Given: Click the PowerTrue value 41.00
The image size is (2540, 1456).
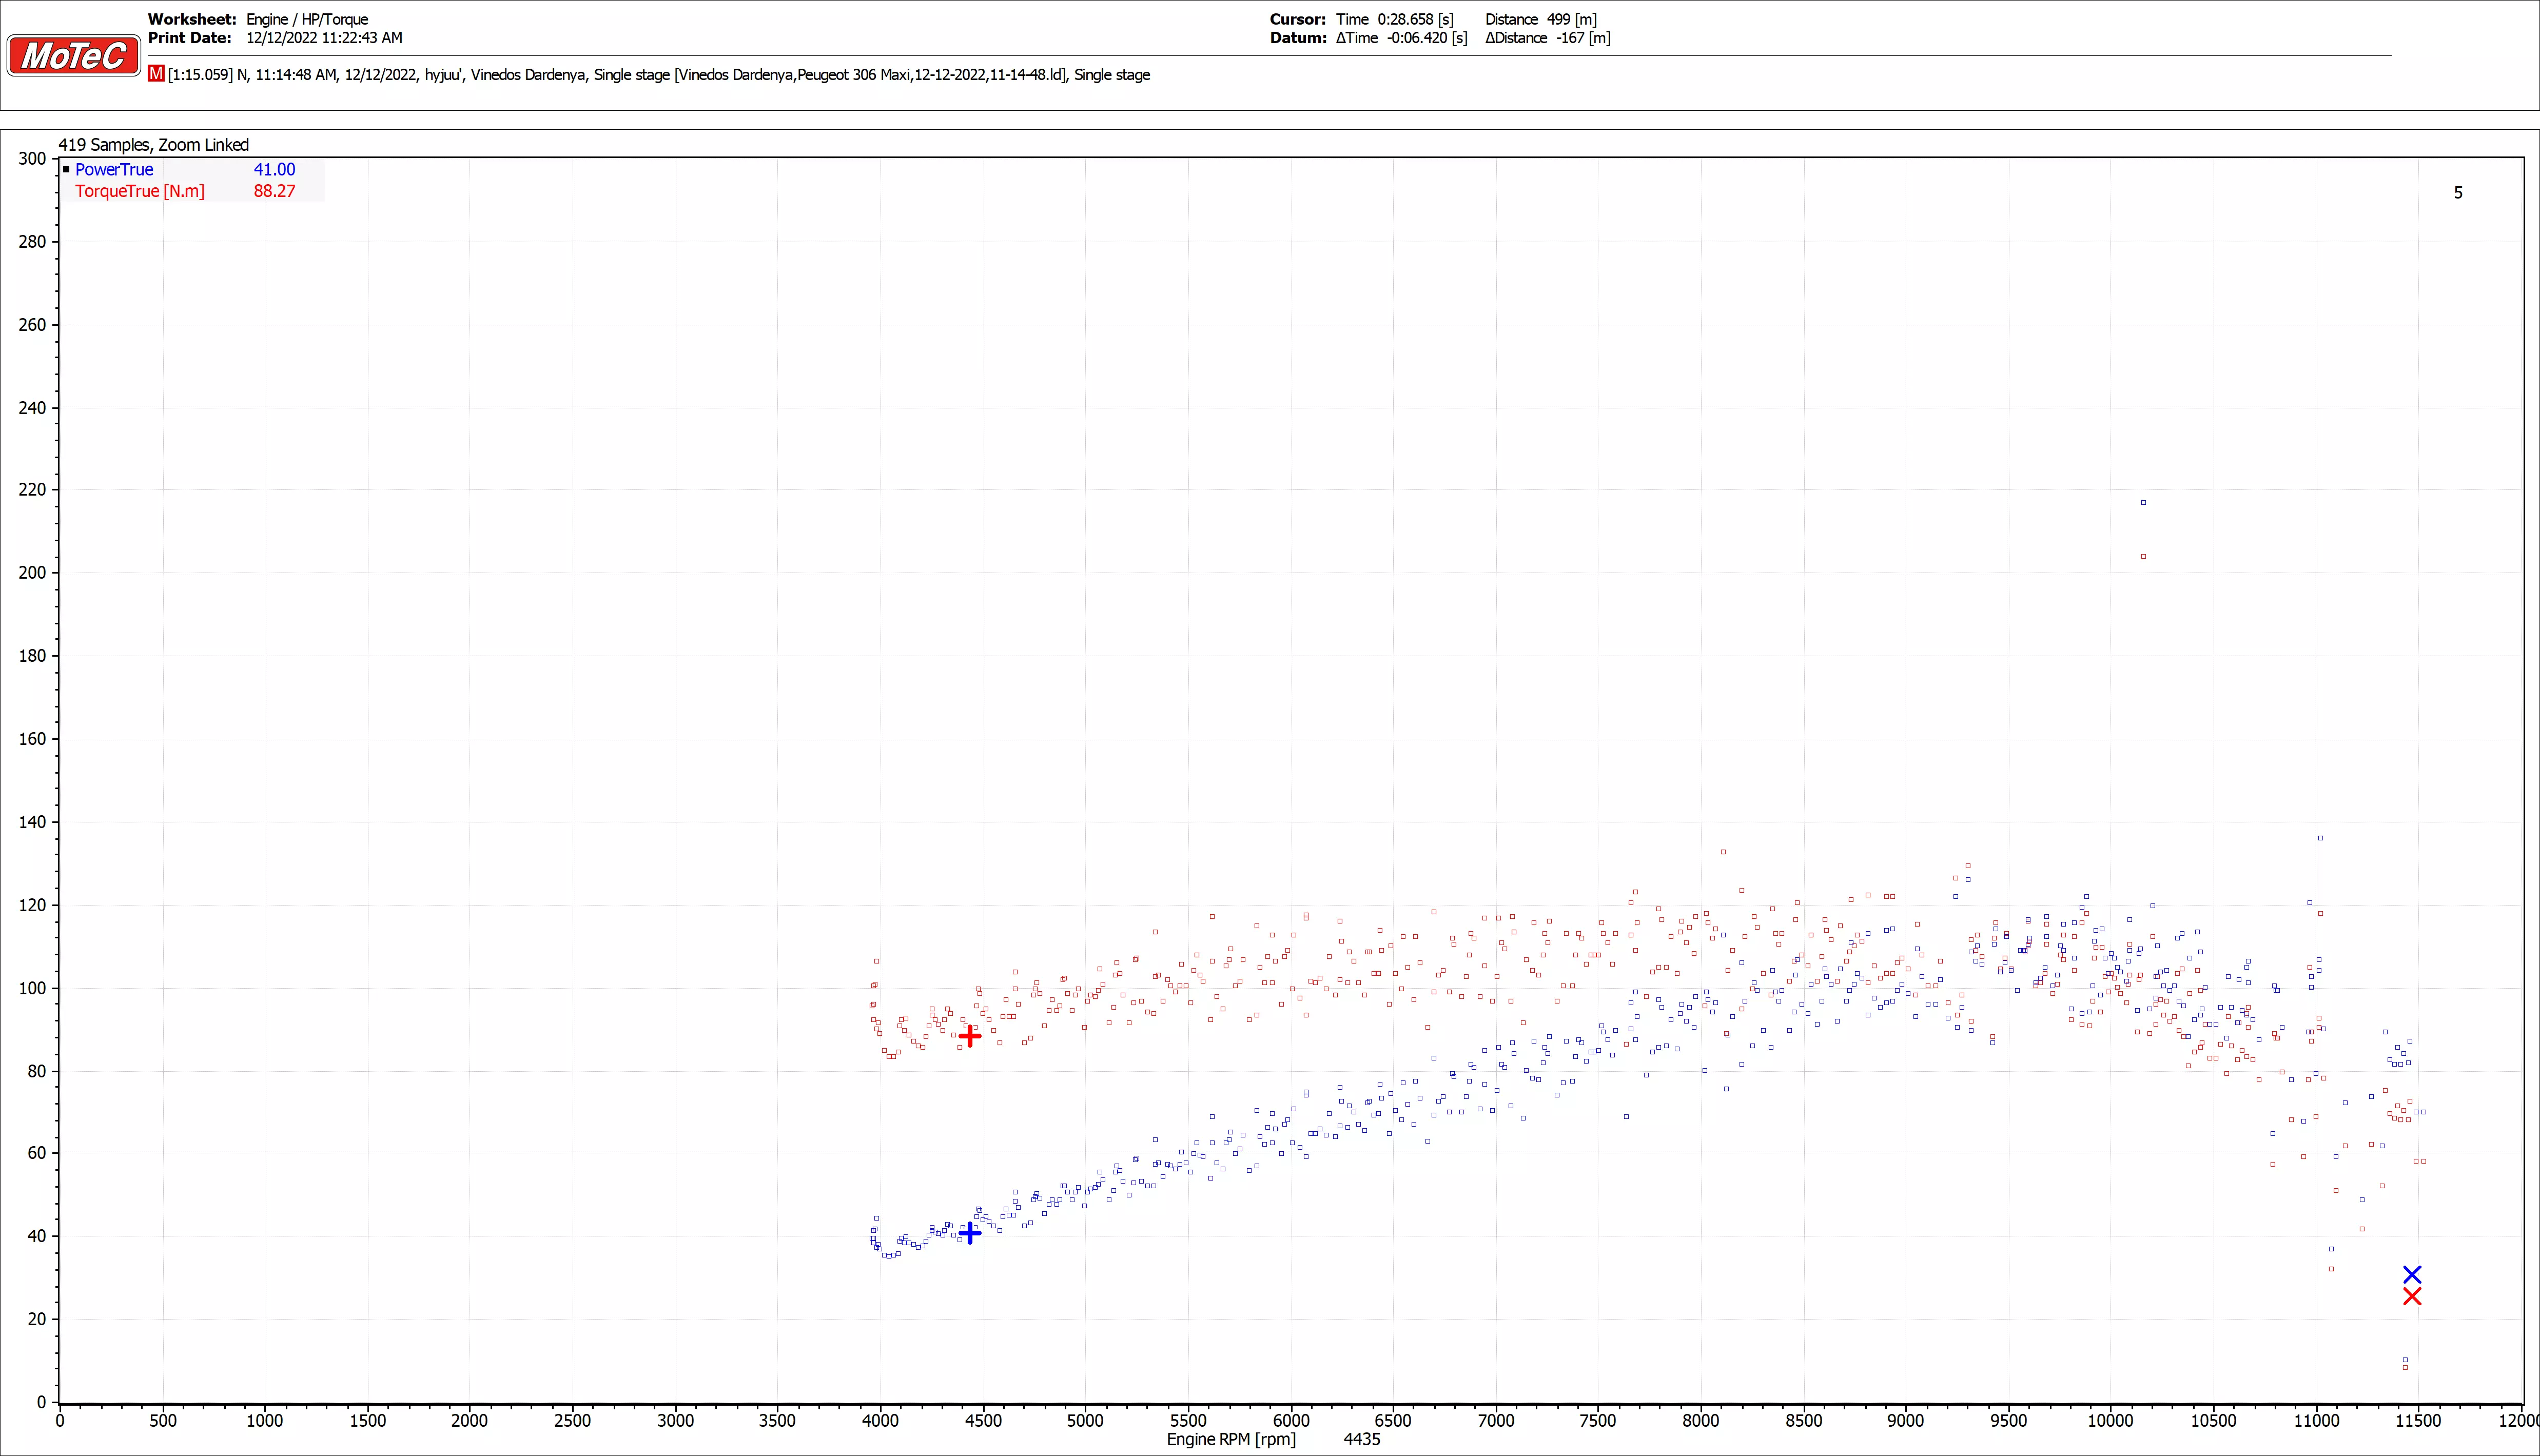Looking at the screenshot, I should click(274, 170).
